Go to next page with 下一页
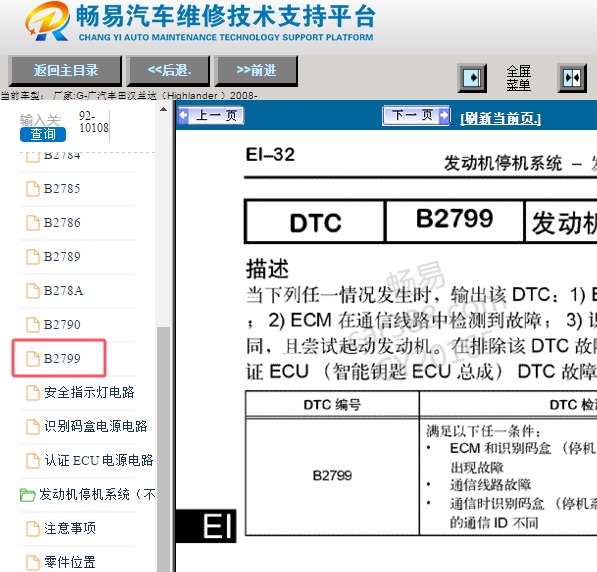 (x=416, y=115)
